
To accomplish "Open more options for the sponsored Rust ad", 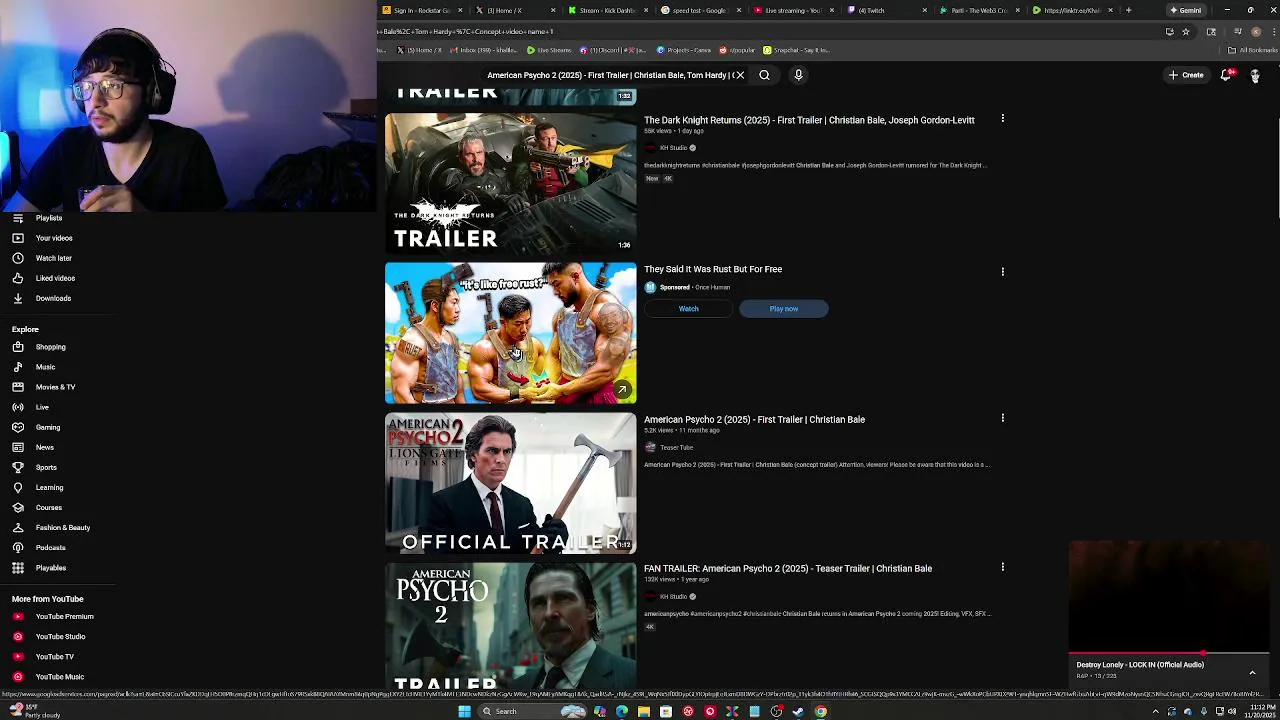I will pyautogui.click(x=1002, y=270).
